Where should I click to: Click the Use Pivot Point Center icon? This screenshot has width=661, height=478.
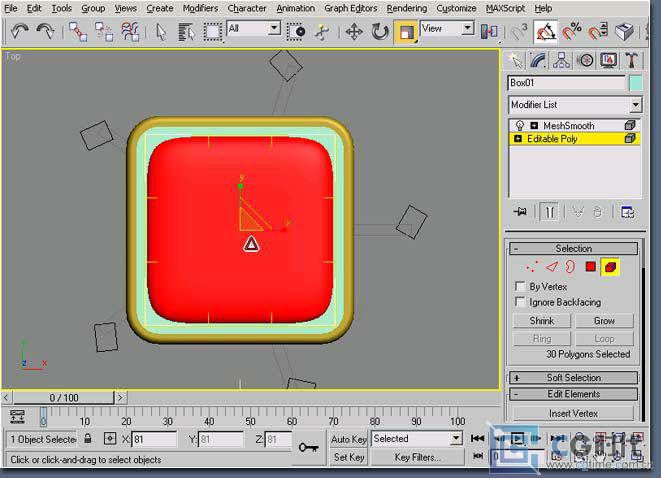point(489,32)
